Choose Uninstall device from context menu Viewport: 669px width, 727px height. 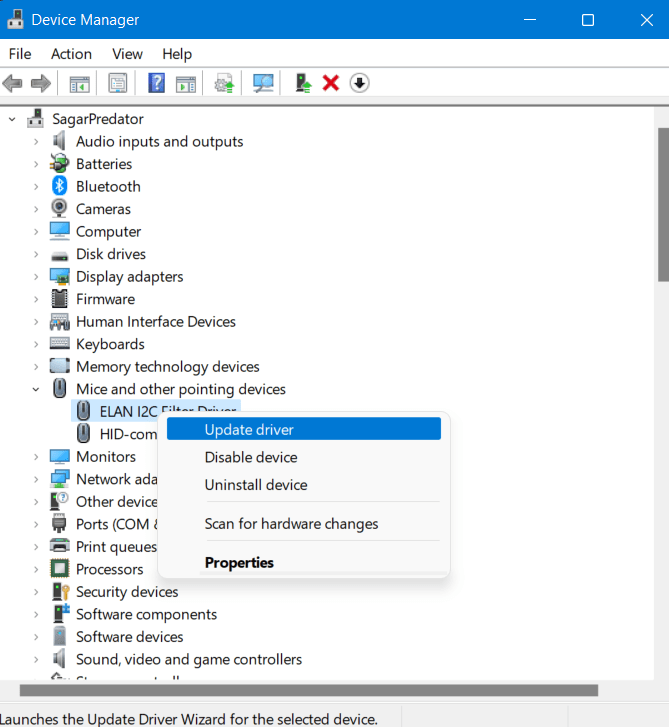click(x=255, y=485)
